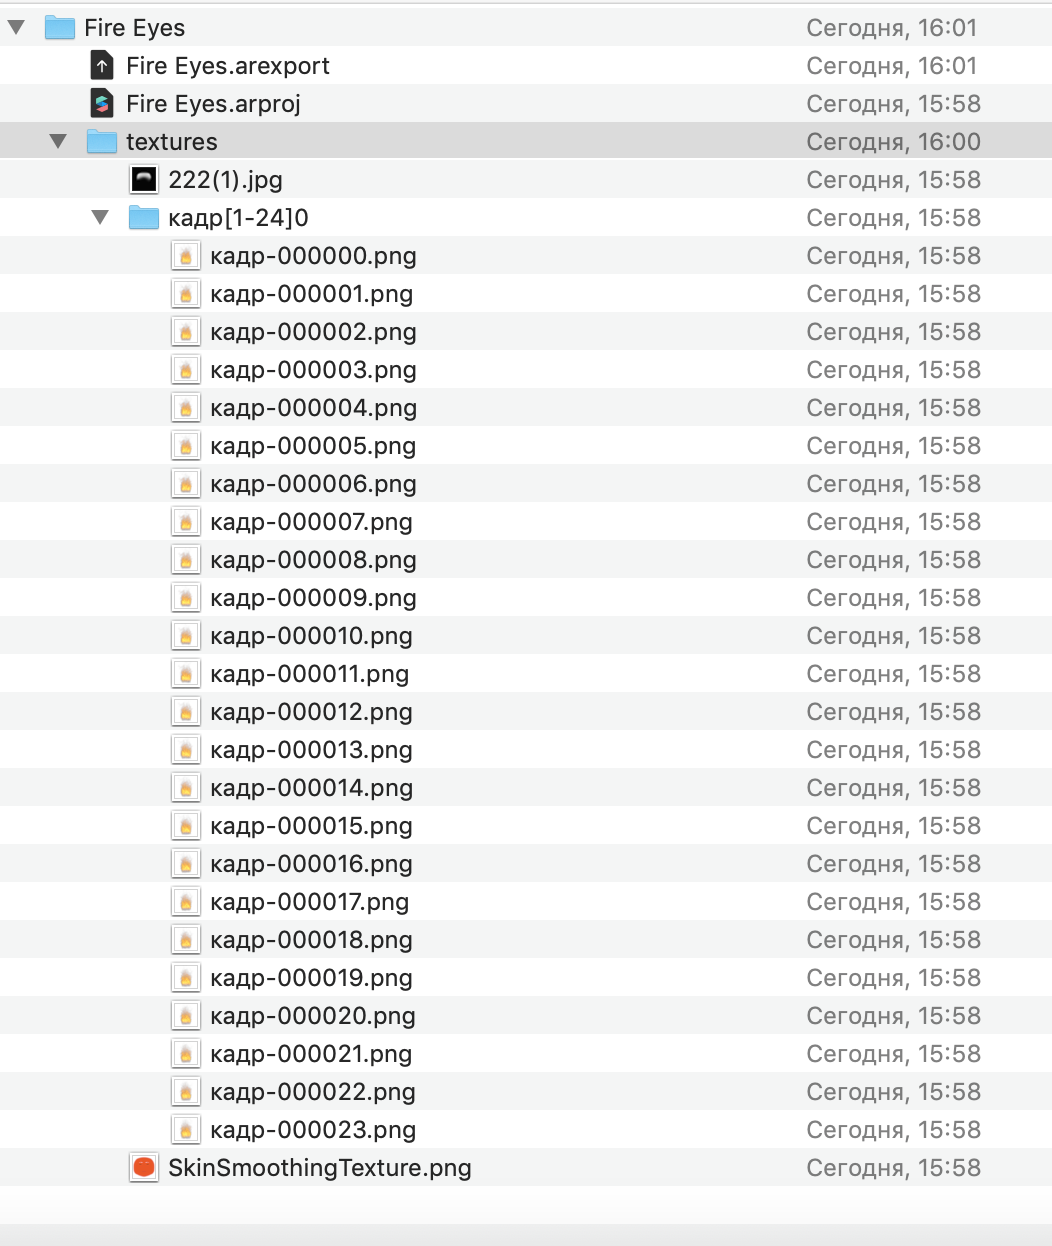Screen dimensions: 1052x1246
Task: Select the кадр-000000.png file name
Action: coord(313,256)
